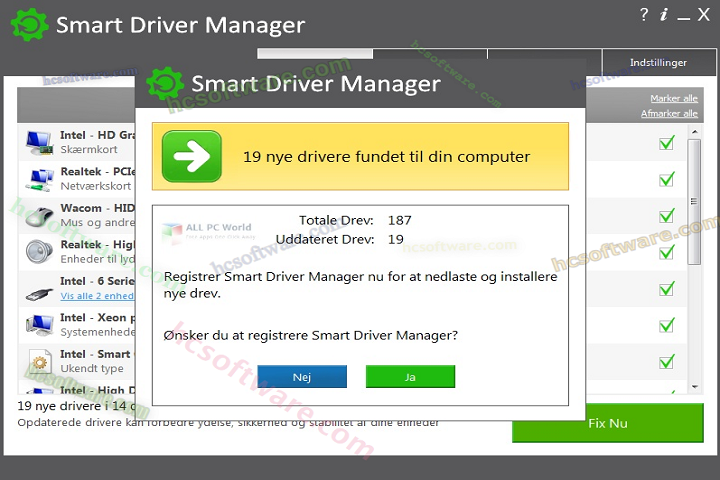Open info via the i icon
Image resolution: width=720 pixels, height=480 pixels.
(x=664, y=14)
